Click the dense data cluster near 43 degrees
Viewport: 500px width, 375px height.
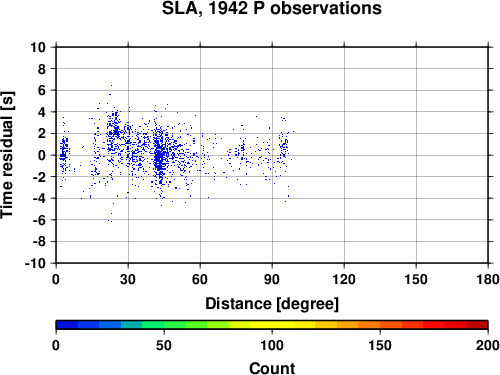pyautogui.click(x=159, y=157)
